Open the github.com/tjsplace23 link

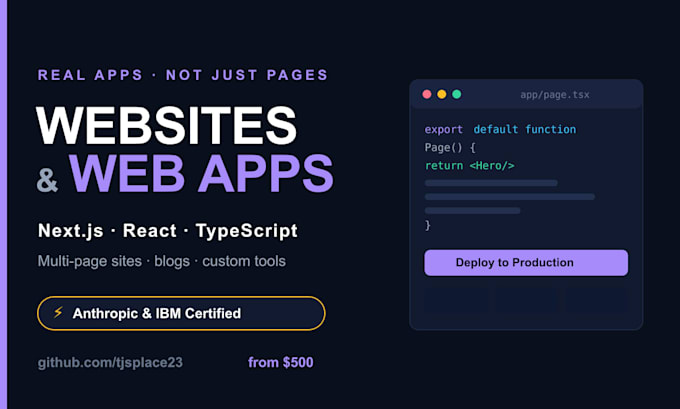pos(110,363)
